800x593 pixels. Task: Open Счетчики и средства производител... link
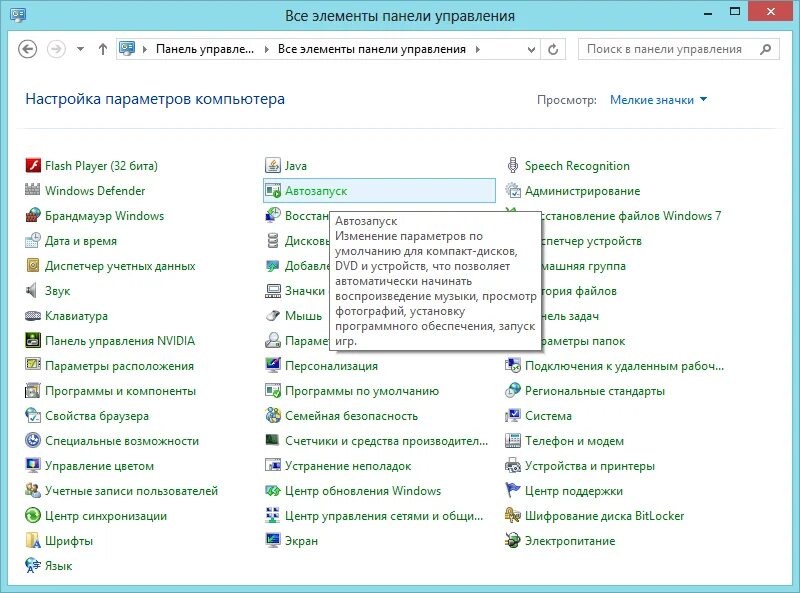386,441
